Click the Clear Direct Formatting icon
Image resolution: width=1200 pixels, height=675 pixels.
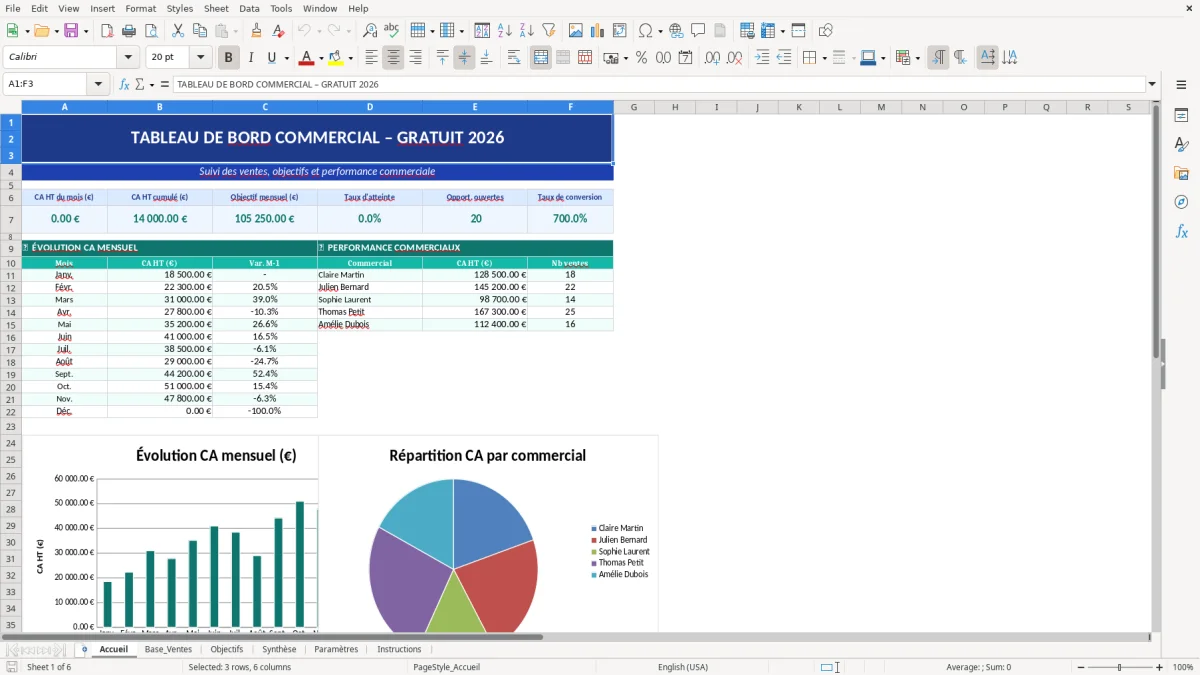277,31
